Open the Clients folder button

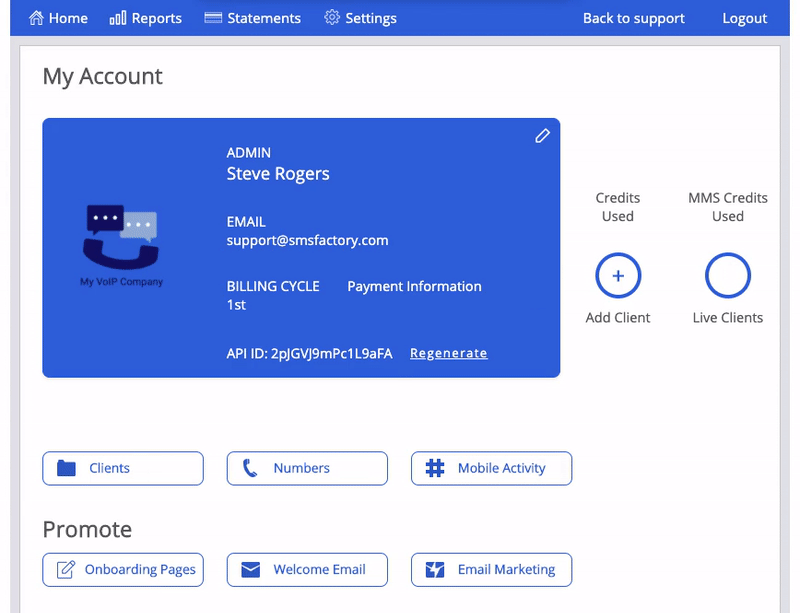123,468
